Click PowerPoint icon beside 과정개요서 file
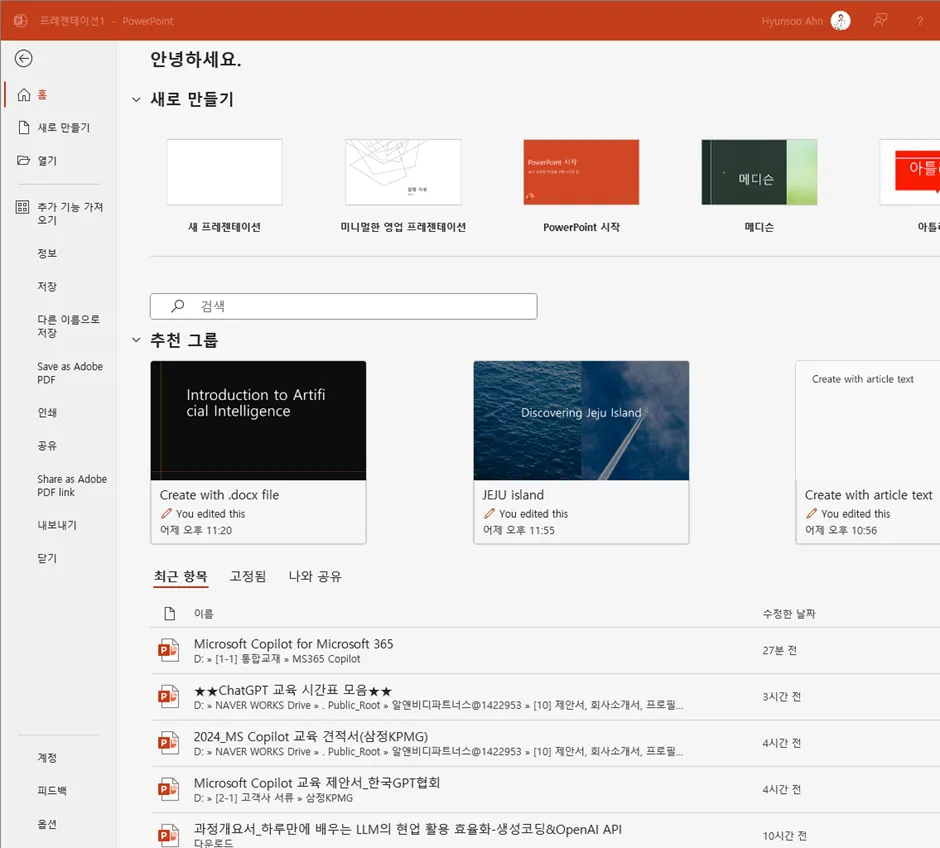 coord(168,835)
